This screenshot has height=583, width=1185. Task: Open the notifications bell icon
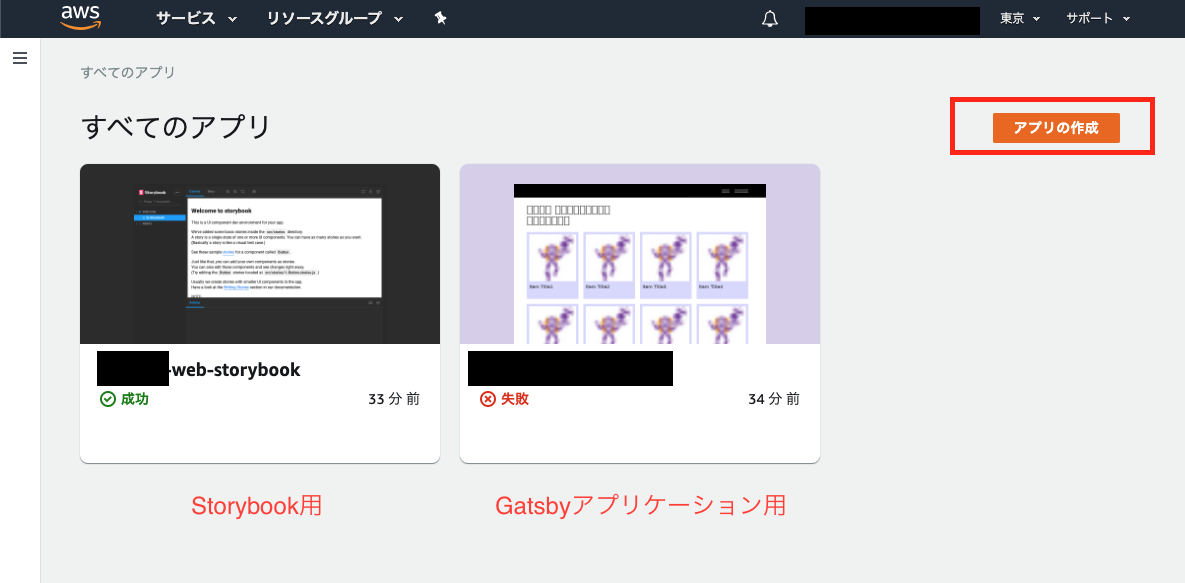[x=768, y=17]
